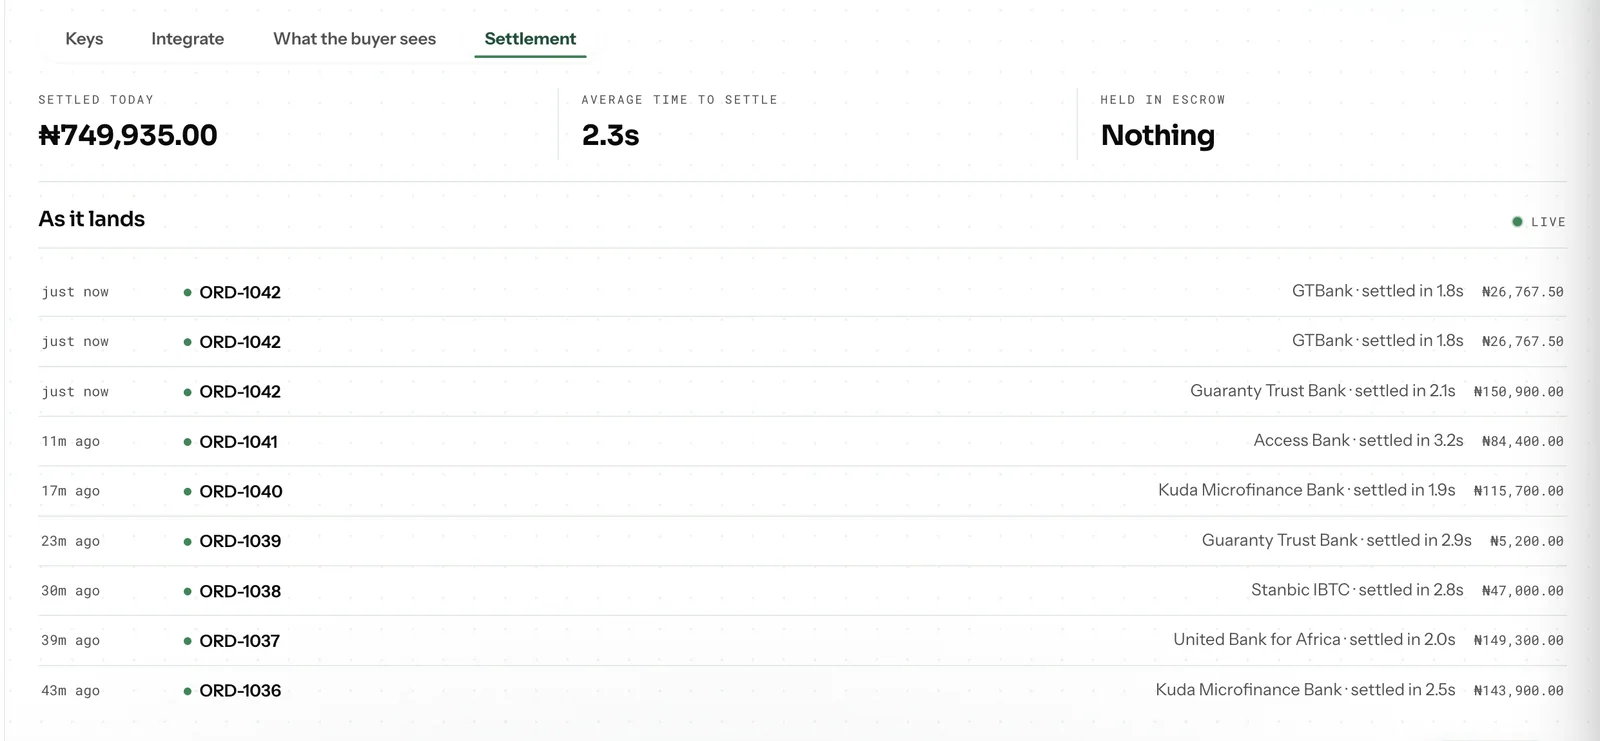The image size is (1600, 741).
Task: Click the ₦47,000.00 amount
Action: click(x=1522, y=591)
